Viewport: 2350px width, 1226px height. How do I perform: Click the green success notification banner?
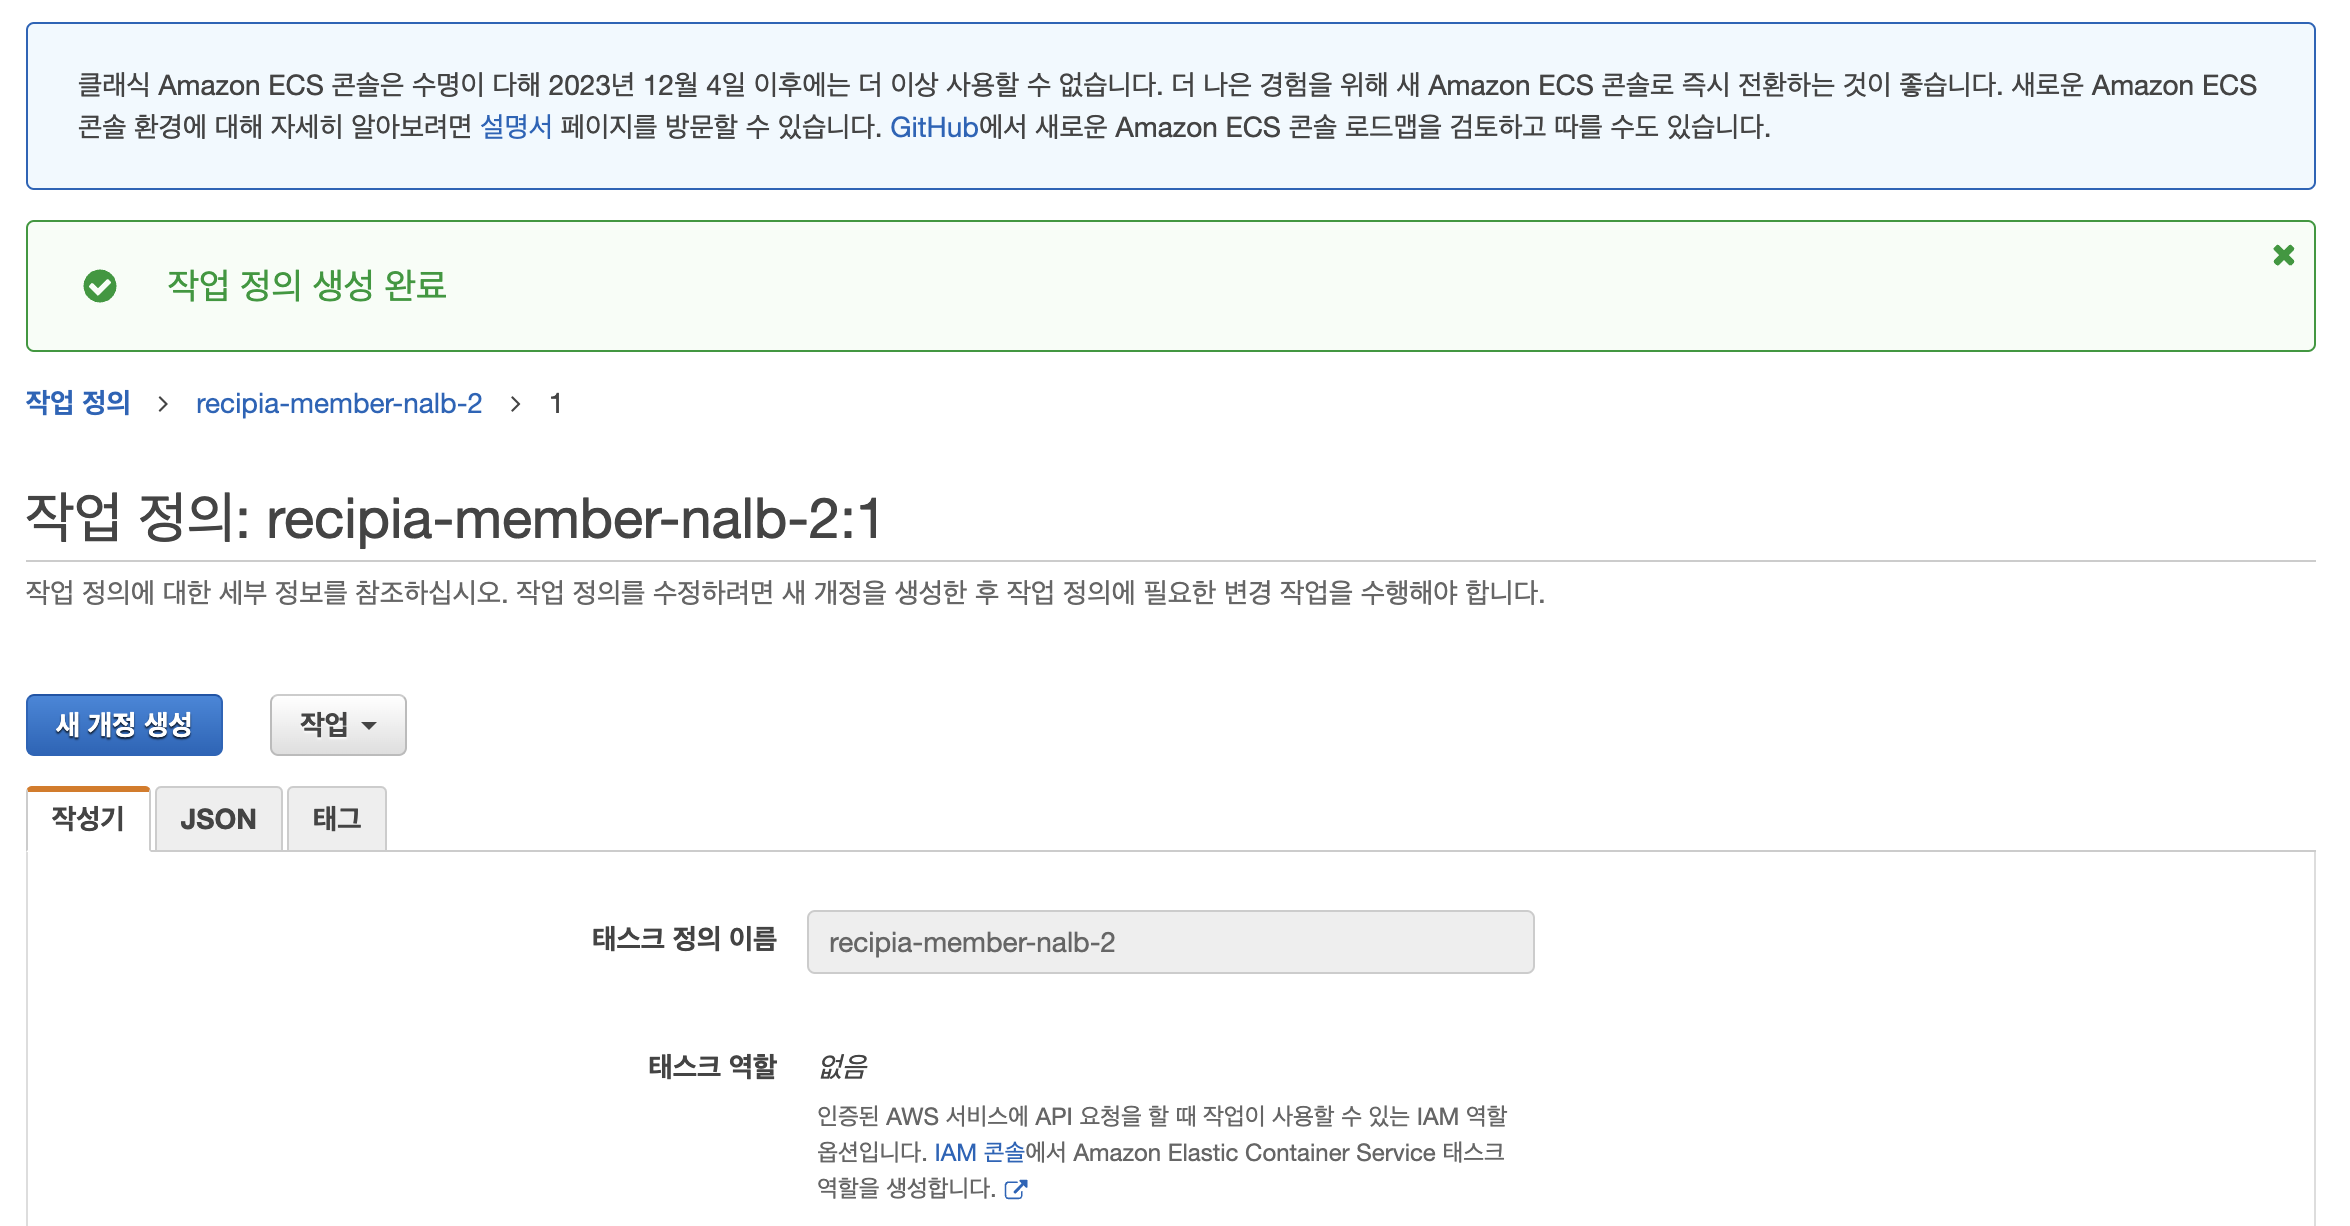[x=1175, y=287]
